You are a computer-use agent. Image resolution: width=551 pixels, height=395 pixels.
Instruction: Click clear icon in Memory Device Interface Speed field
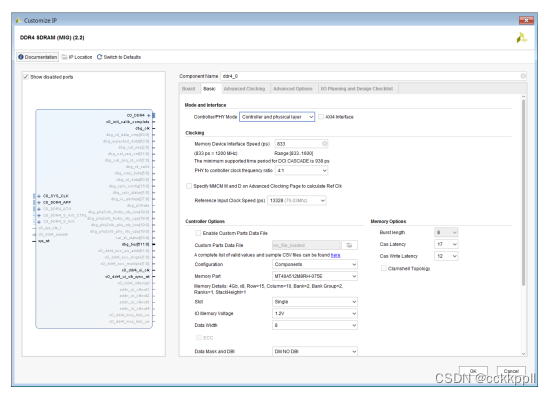325,143
